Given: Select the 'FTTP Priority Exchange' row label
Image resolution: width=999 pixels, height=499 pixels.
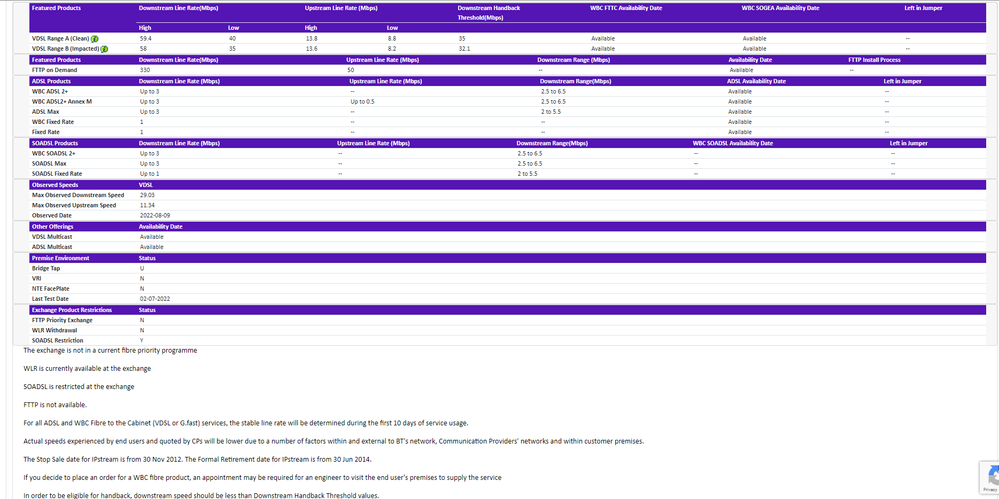Looking at the screenshot, I should tap(62, 320).
